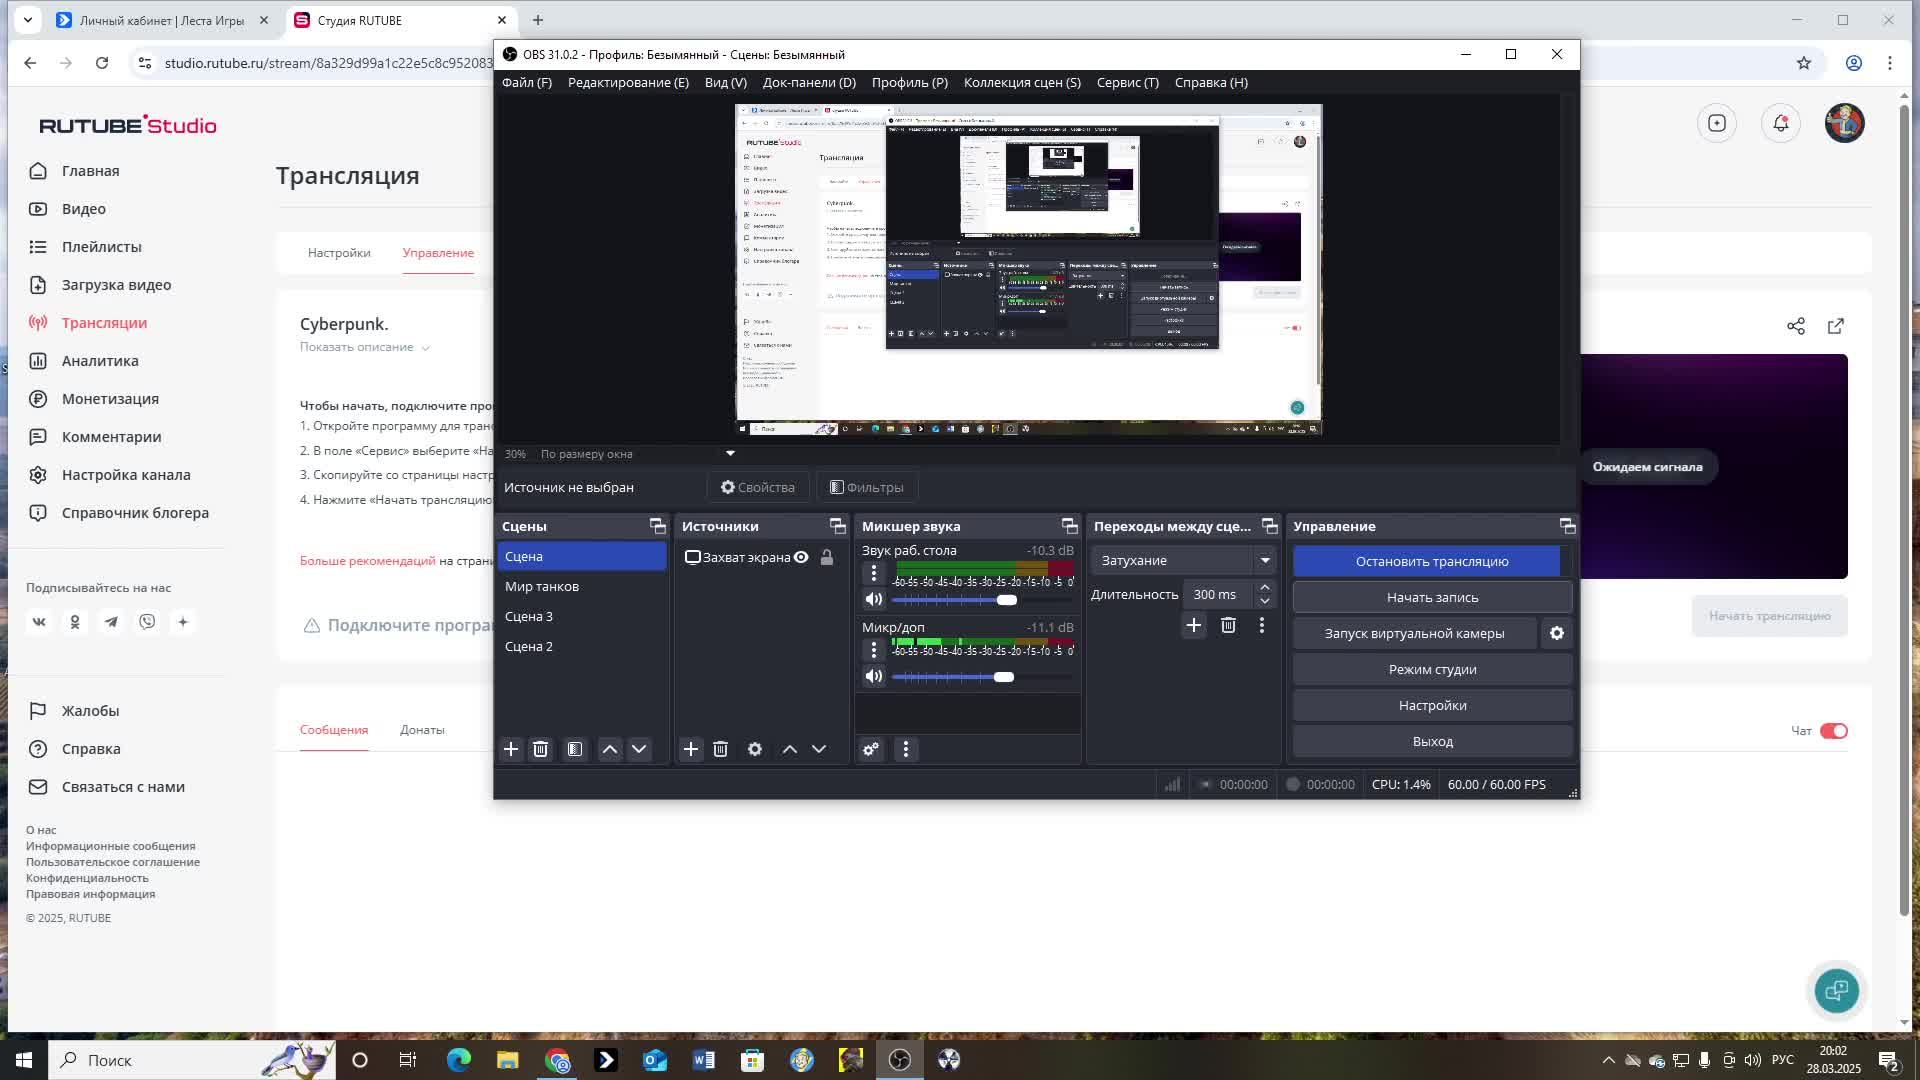
Task: Open advanced audio properties gears icon
Action: tap(871, 749)
